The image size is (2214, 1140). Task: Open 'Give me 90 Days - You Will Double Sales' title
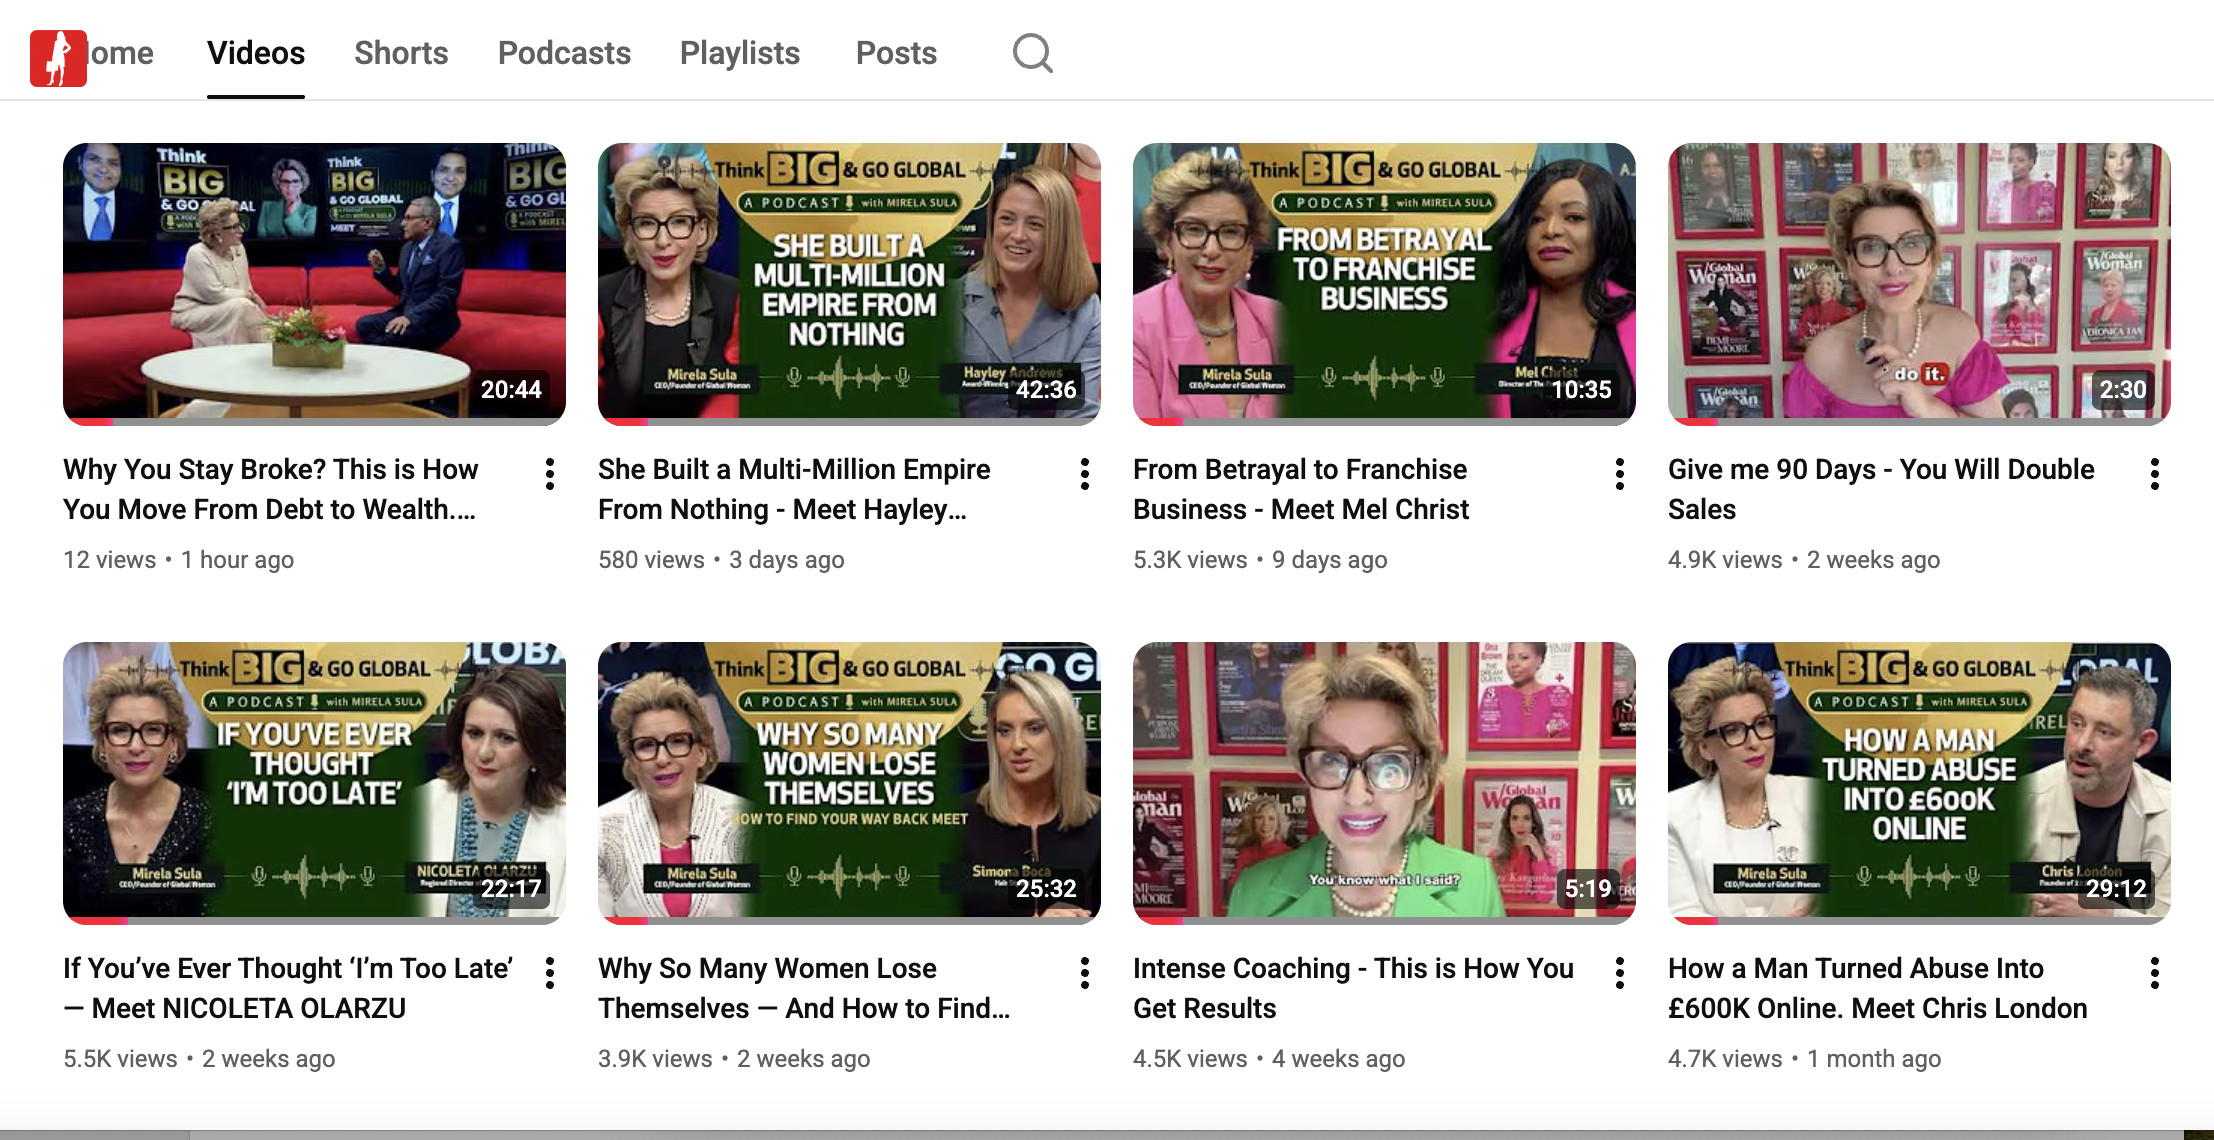1880,470
